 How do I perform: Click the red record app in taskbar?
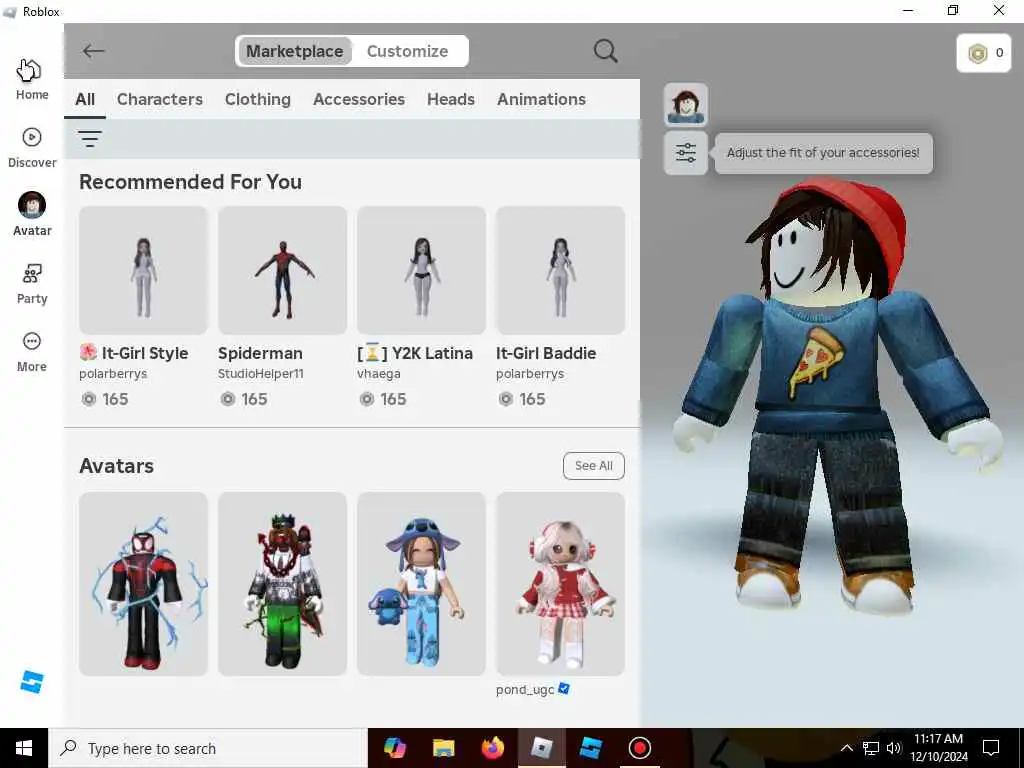pos(639,748)
